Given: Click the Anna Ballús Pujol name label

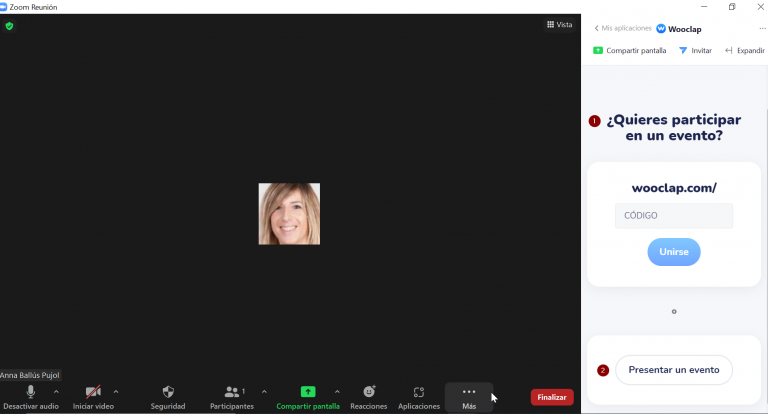Looking at the screenshot, I should (x=30, y=375).
